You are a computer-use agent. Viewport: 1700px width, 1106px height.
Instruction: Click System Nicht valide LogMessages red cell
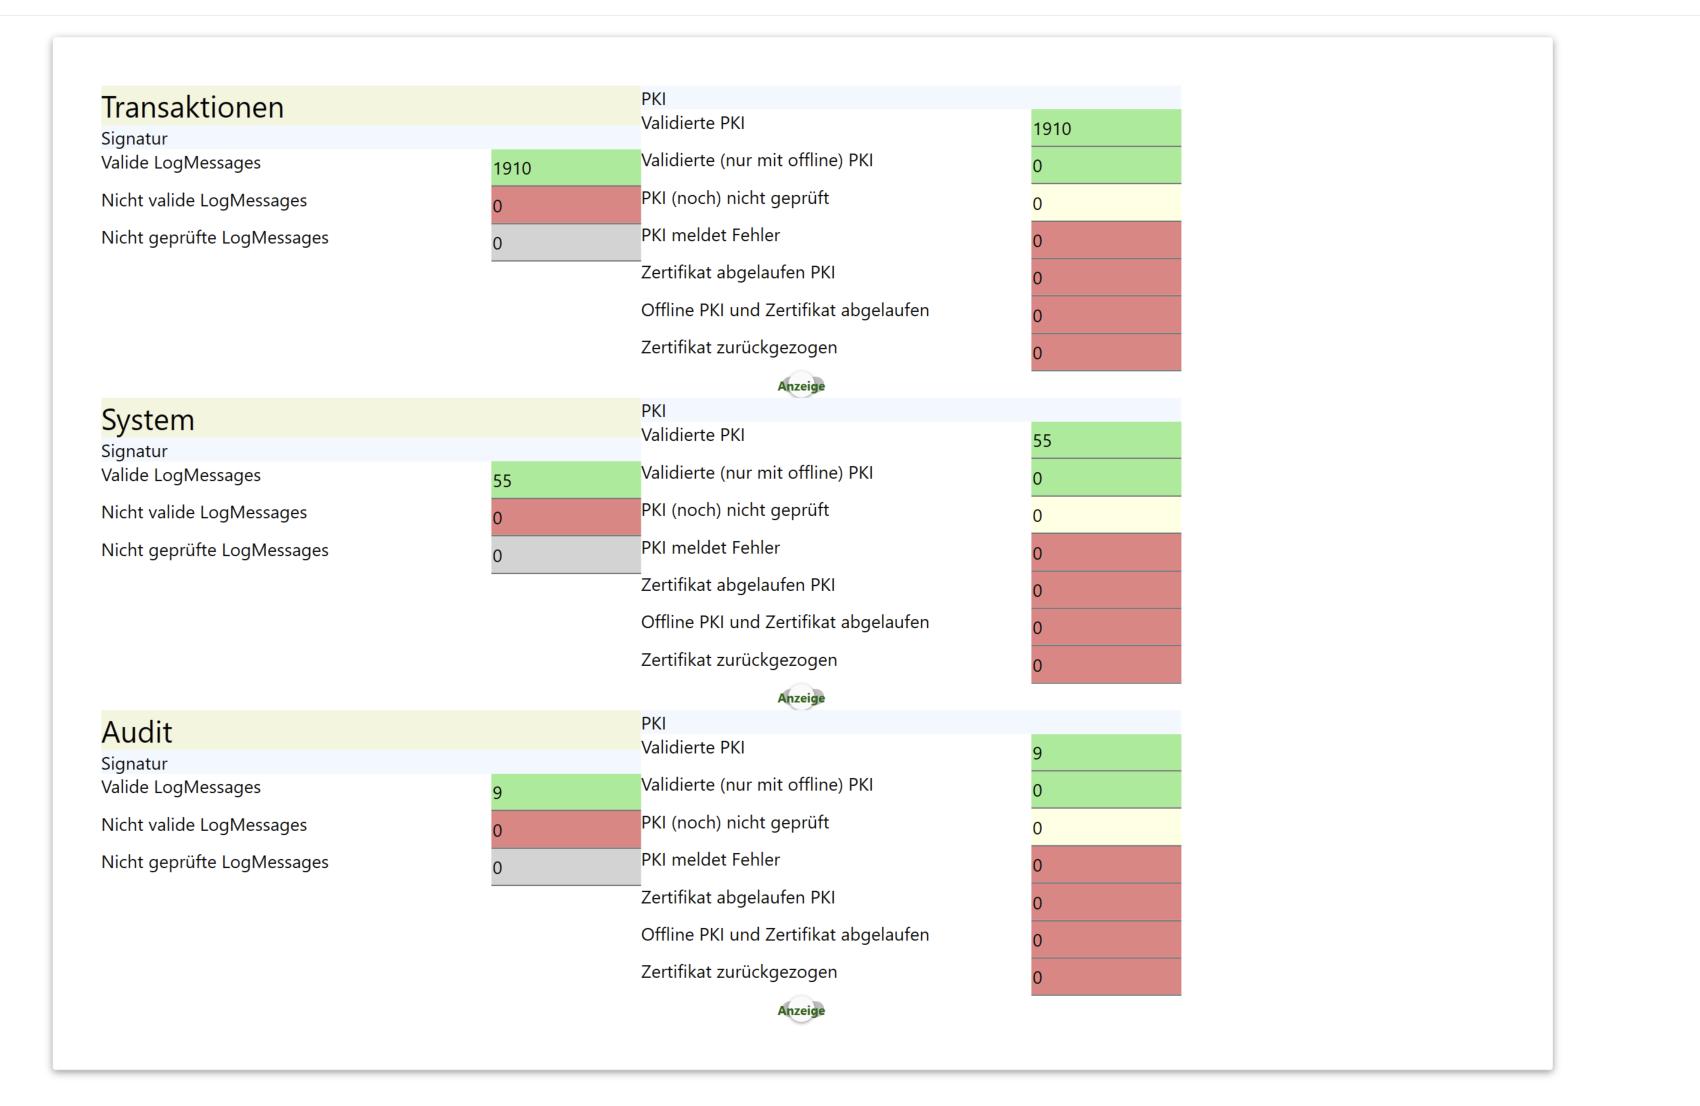[566, 517]
